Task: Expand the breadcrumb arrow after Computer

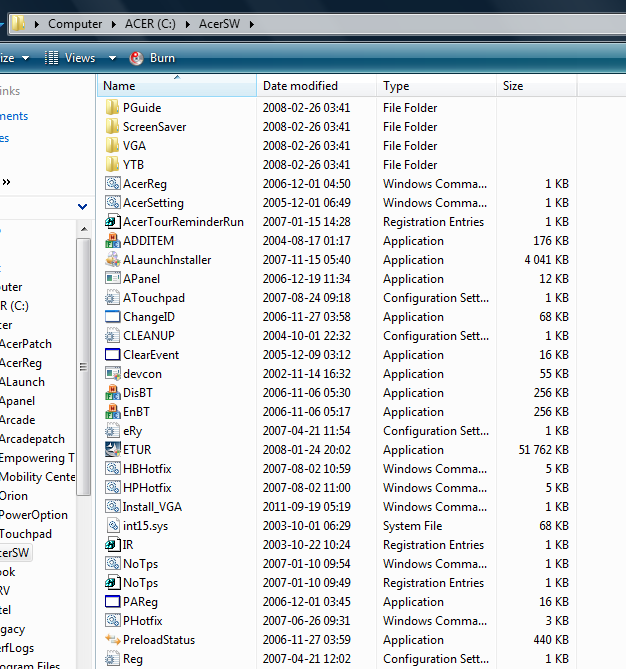Action: tap(114, 24)
